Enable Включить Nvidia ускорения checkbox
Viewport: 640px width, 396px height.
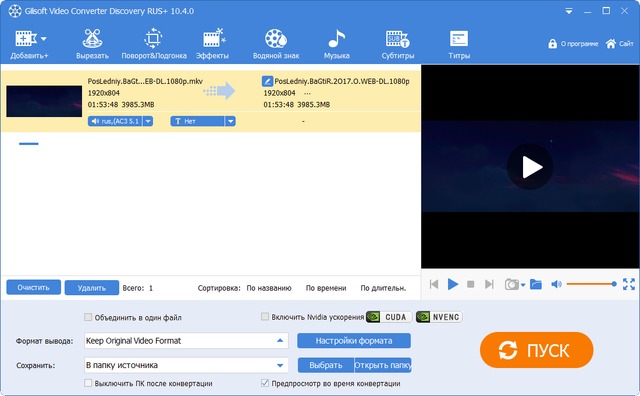click(265, 316)
